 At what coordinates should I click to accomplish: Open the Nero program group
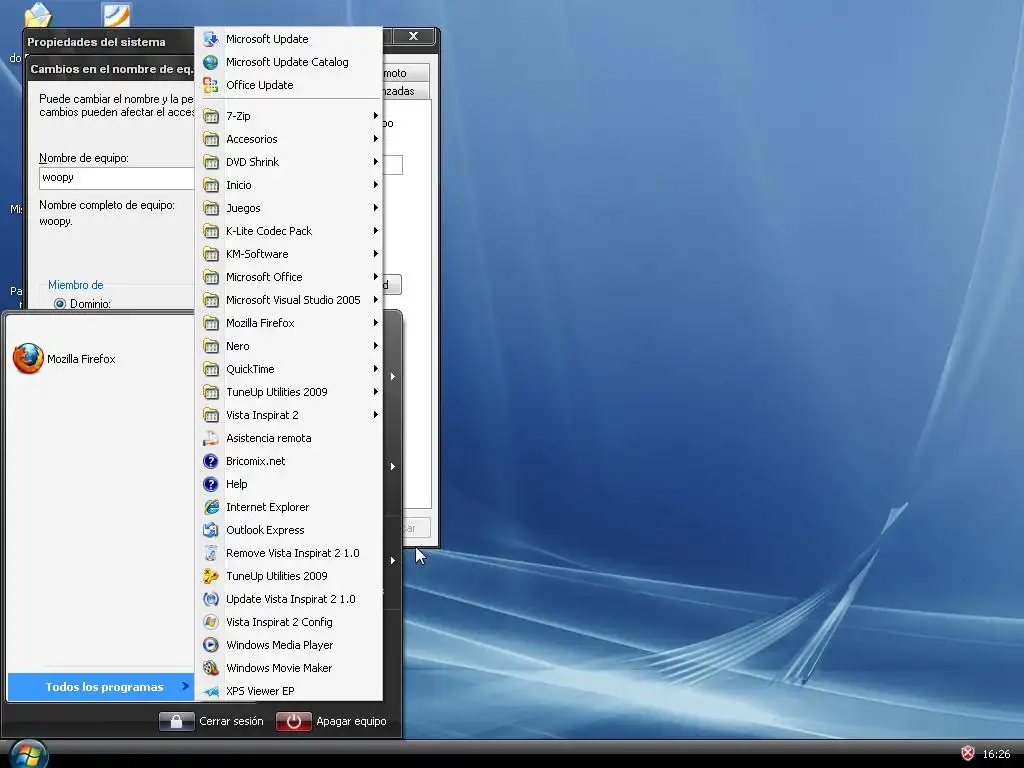tap(290, 346)
